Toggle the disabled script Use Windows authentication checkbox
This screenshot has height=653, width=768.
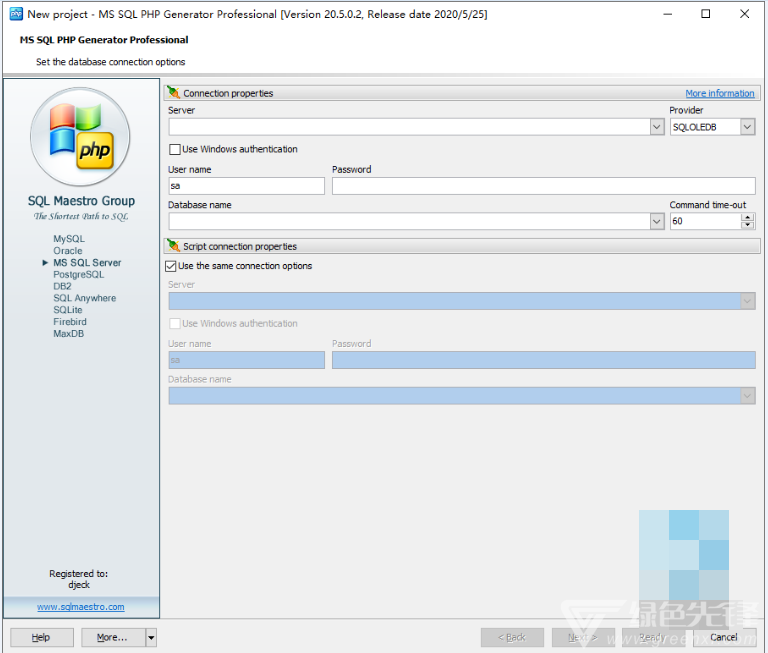174,323
